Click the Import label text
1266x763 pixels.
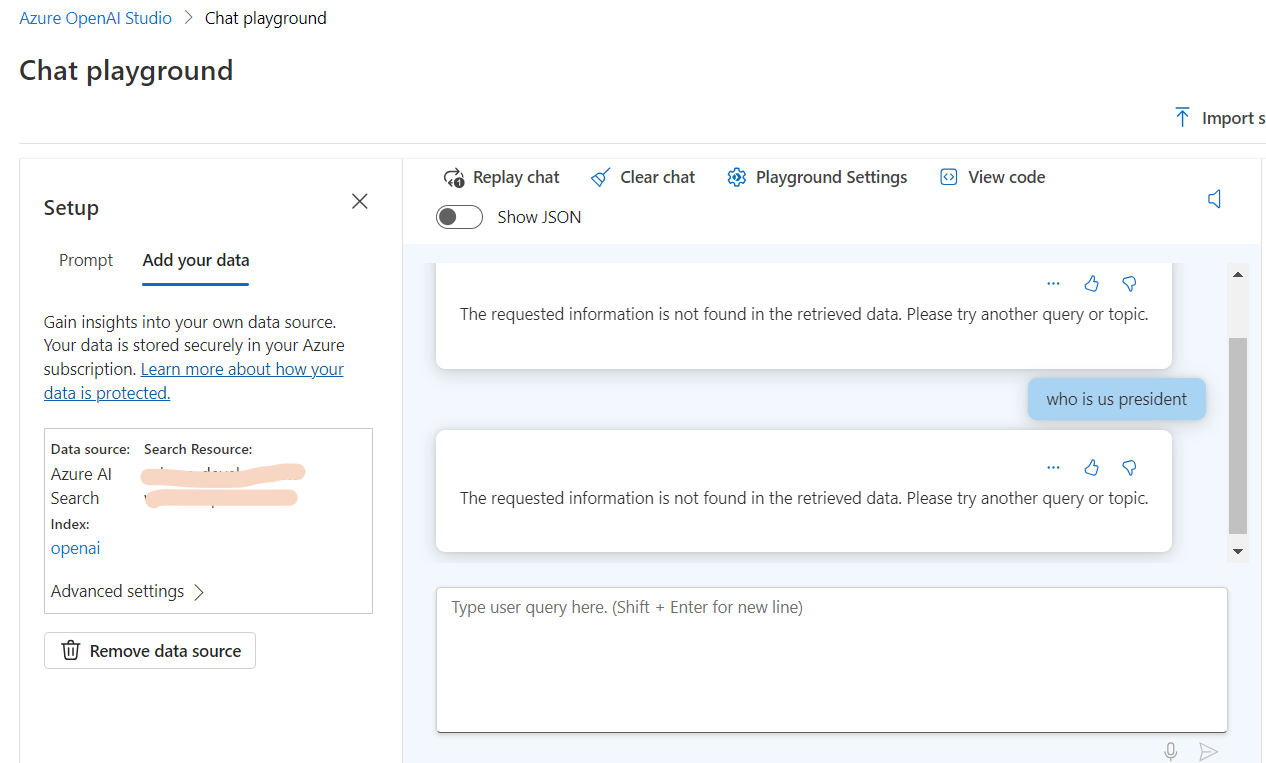pos(1234,118)
